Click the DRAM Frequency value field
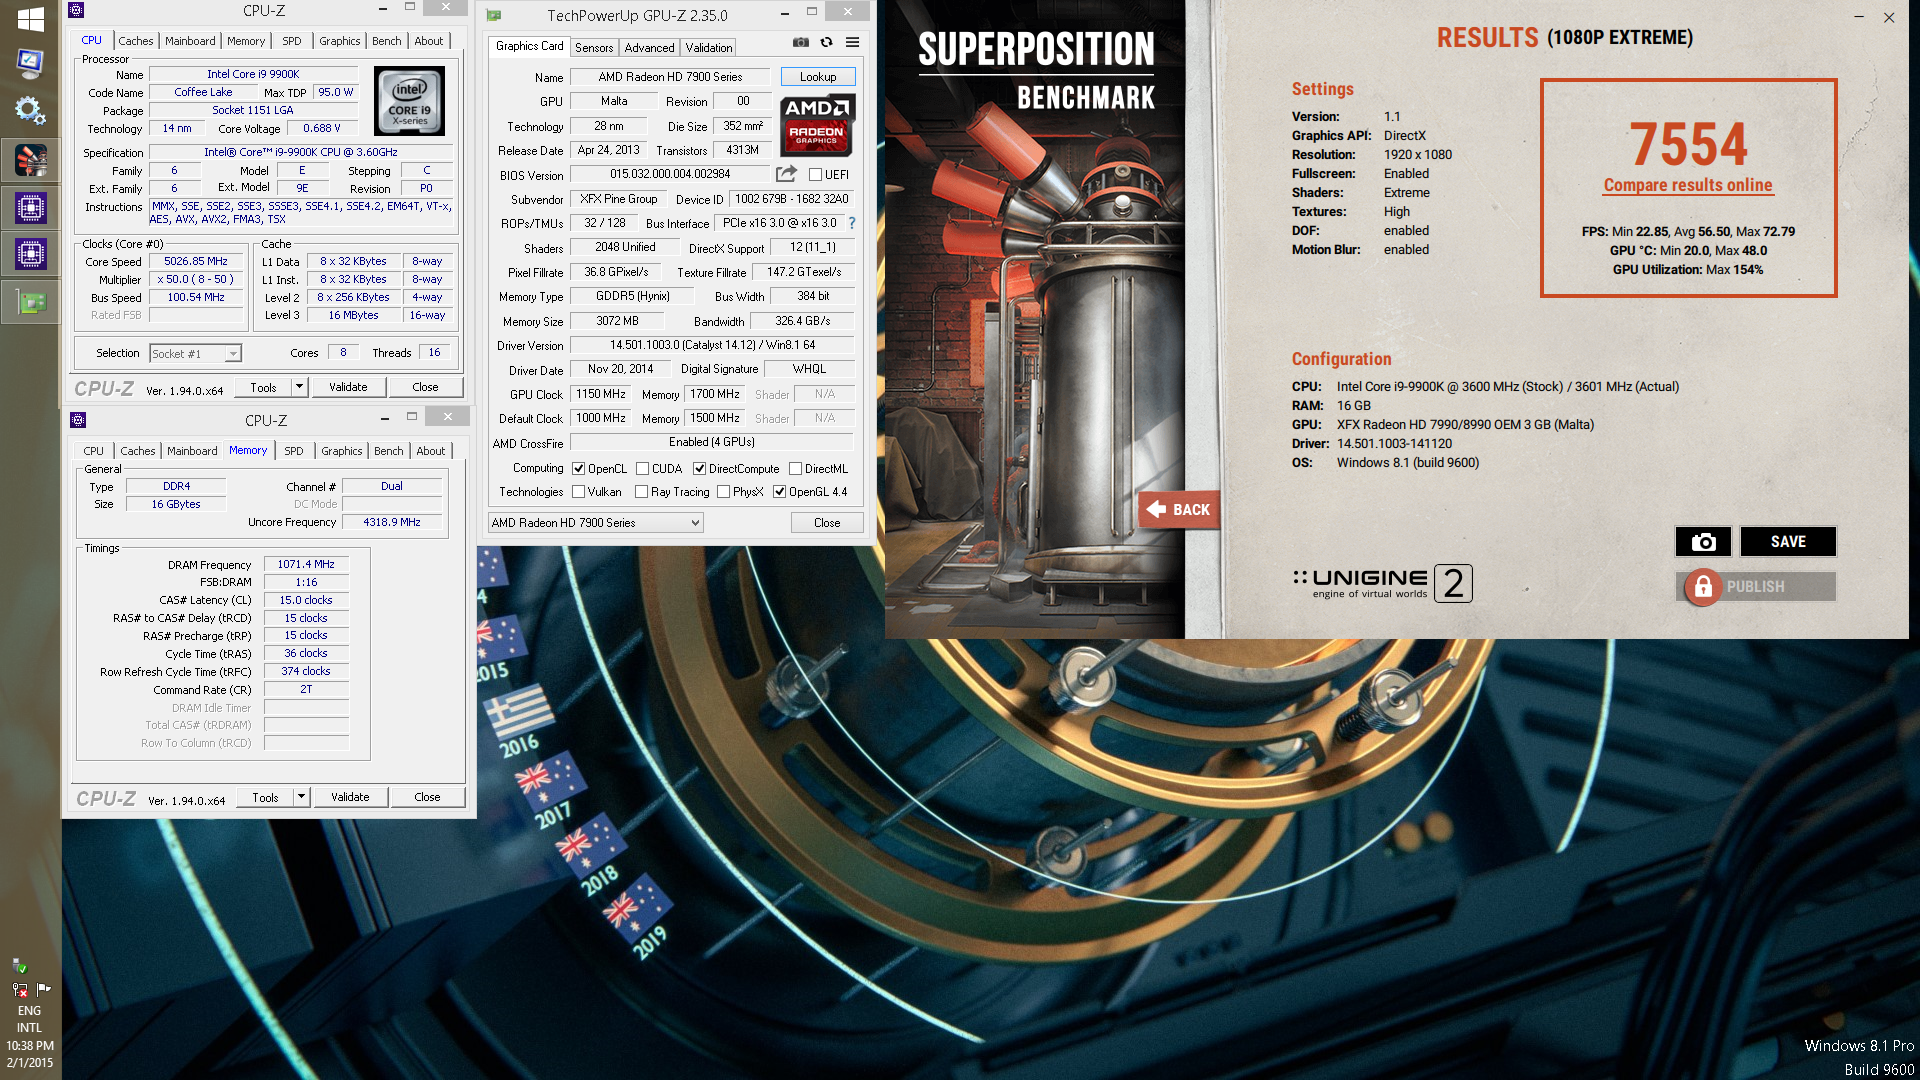Screen dimensions: 1920x1080 coord(306,564)
